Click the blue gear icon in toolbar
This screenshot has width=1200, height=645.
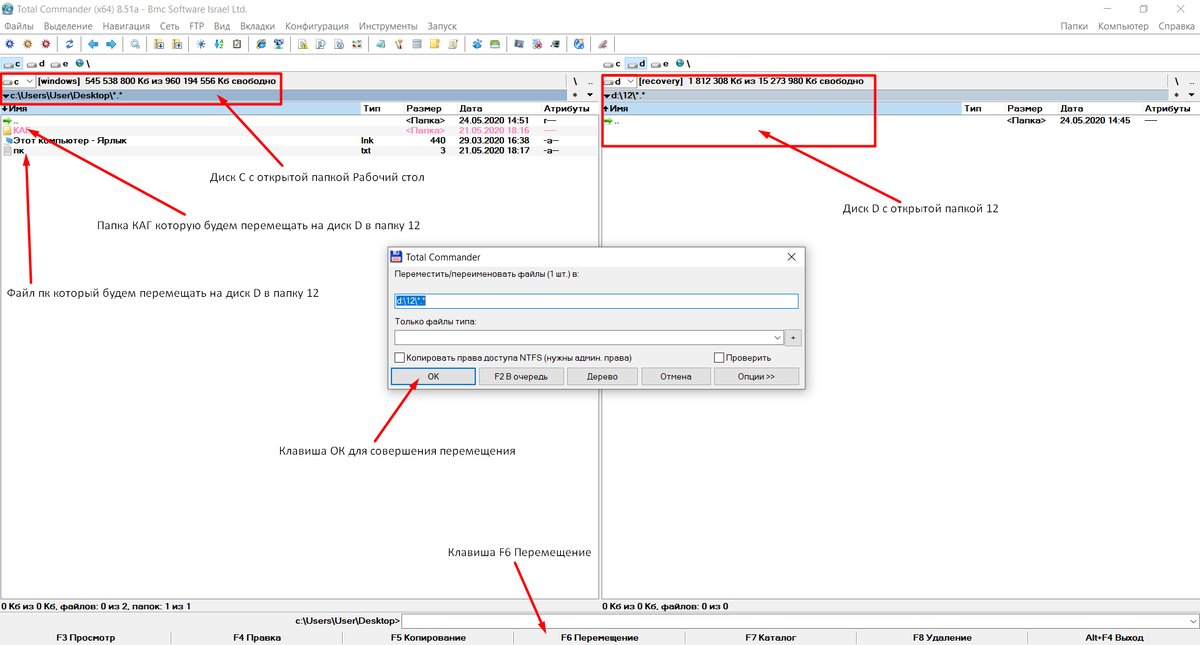pyautogui.click(x=9, y=44)
